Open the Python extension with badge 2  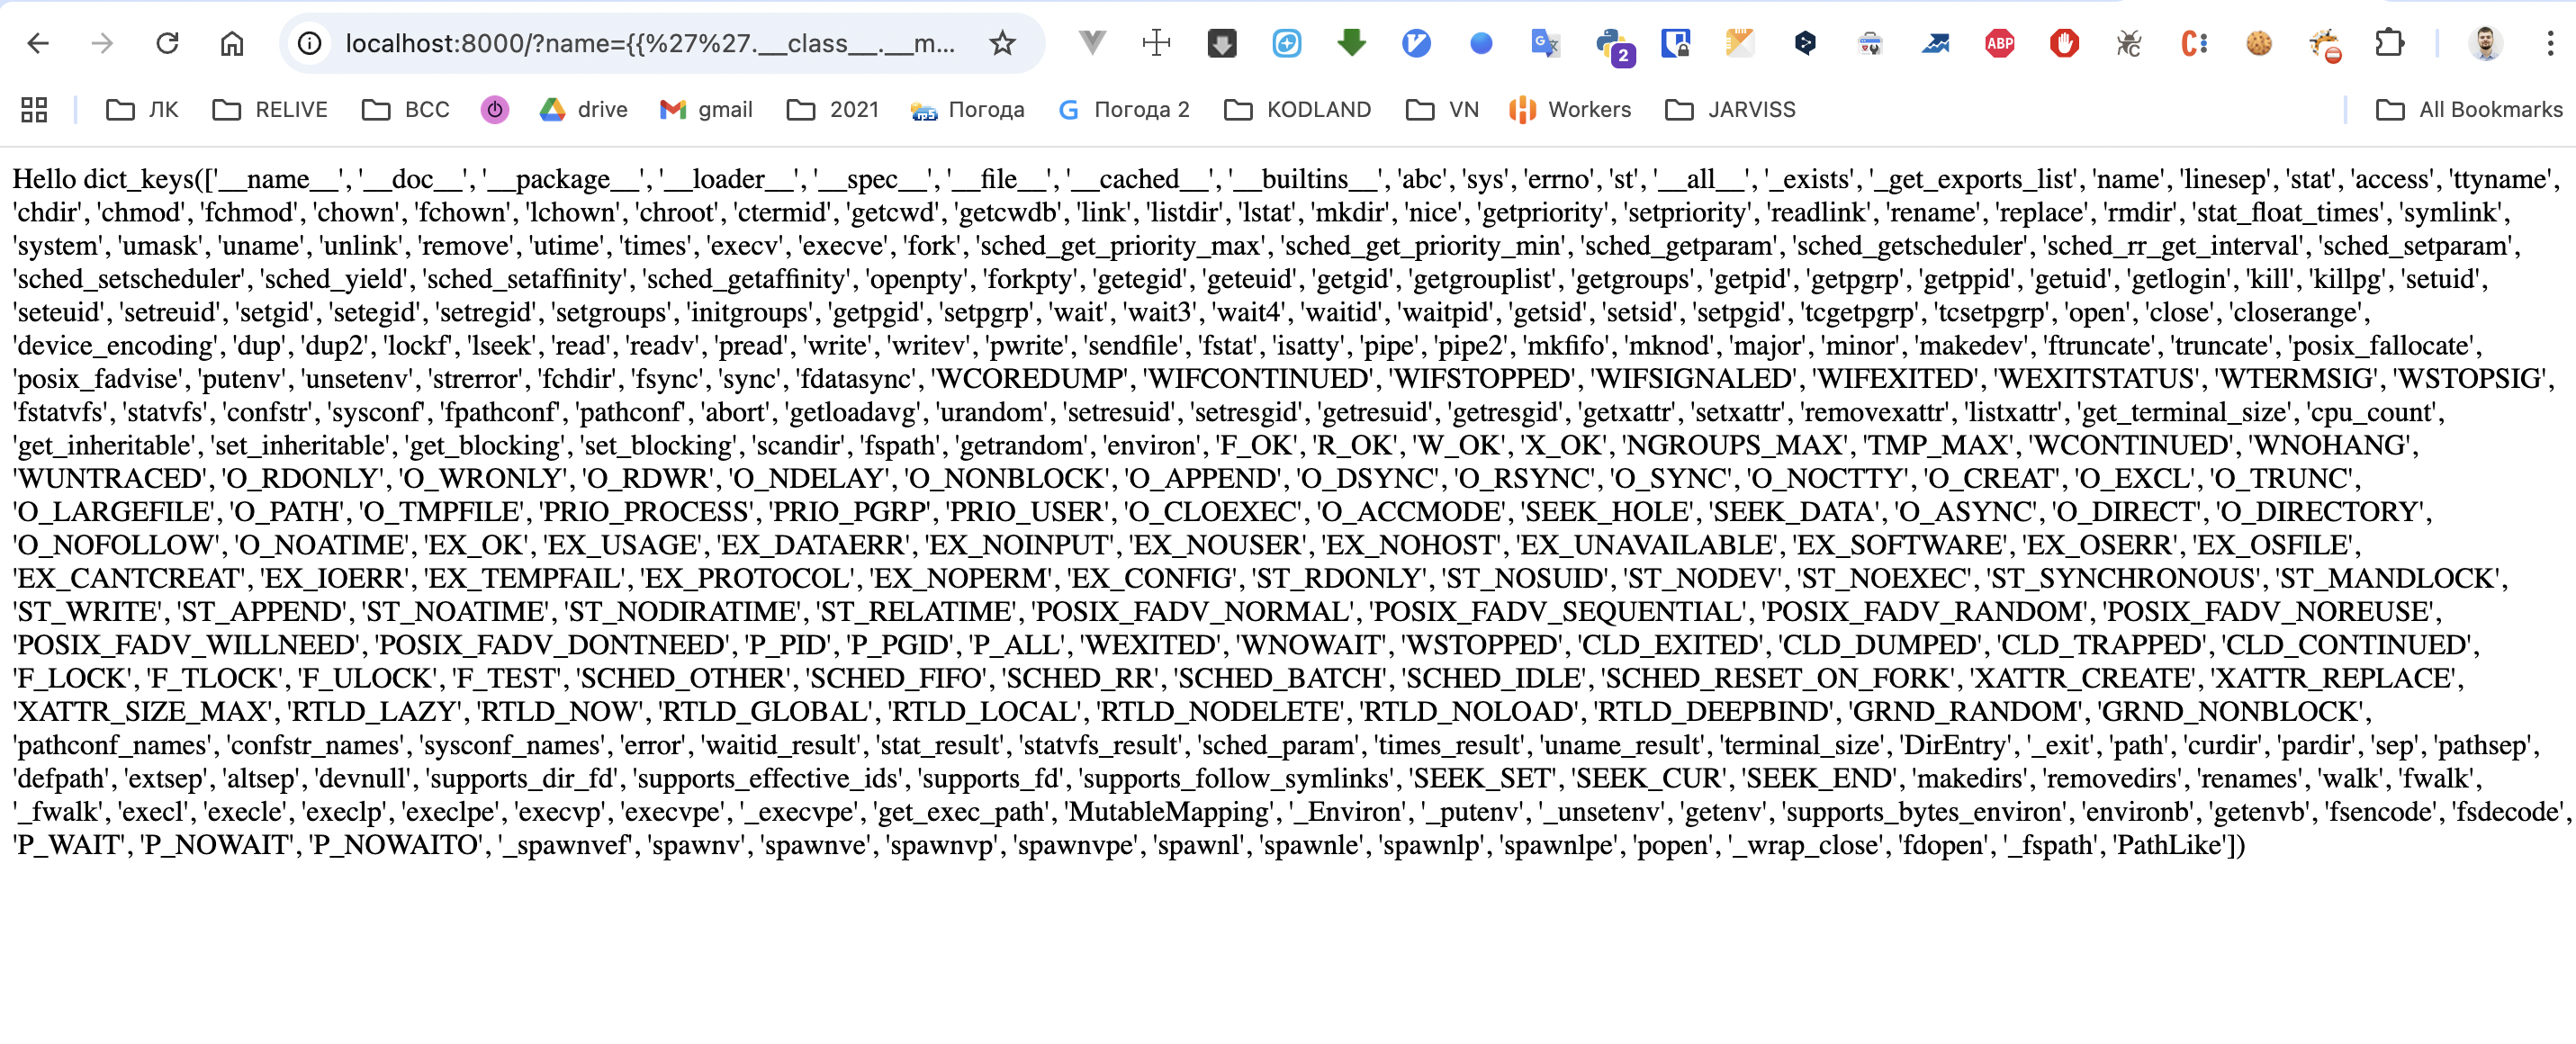pyautogui.click(x=1613, y=46)
